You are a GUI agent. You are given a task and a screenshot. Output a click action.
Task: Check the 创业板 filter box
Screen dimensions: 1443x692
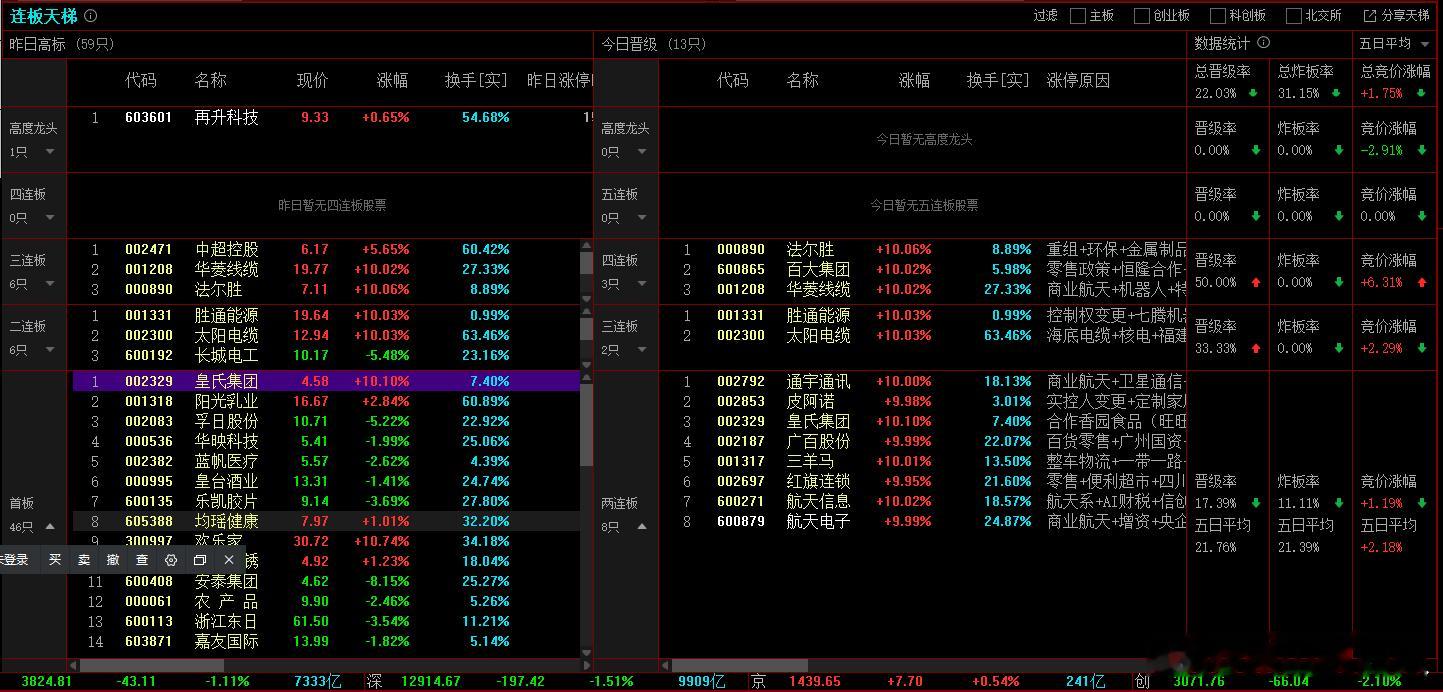(x=1141, y=15)
